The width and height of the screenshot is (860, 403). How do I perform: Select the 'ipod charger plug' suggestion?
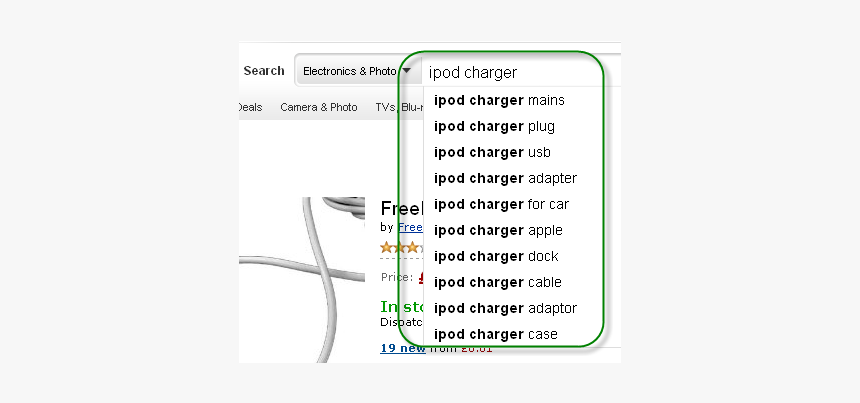coord(494,126)
